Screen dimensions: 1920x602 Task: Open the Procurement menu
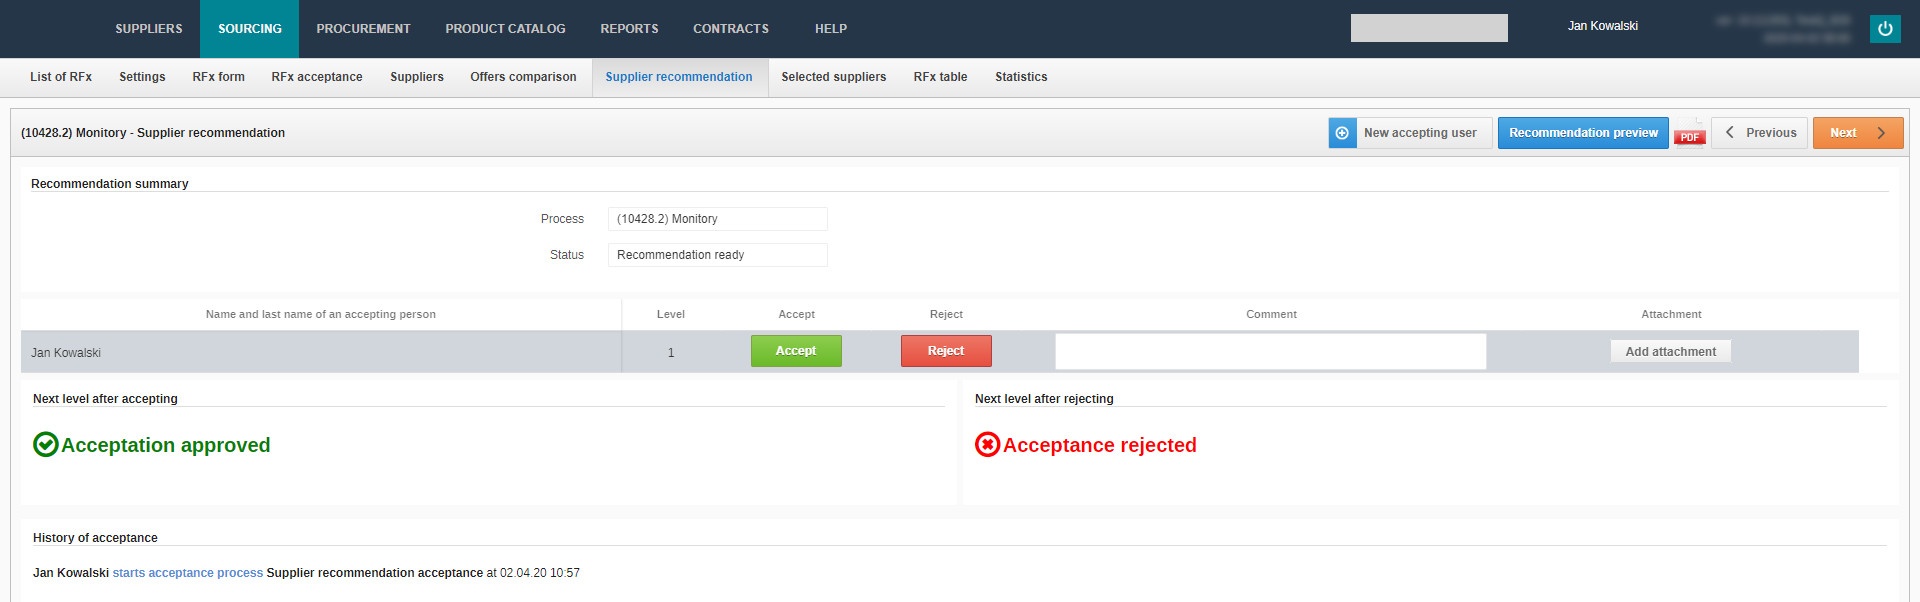click(363, 29)
